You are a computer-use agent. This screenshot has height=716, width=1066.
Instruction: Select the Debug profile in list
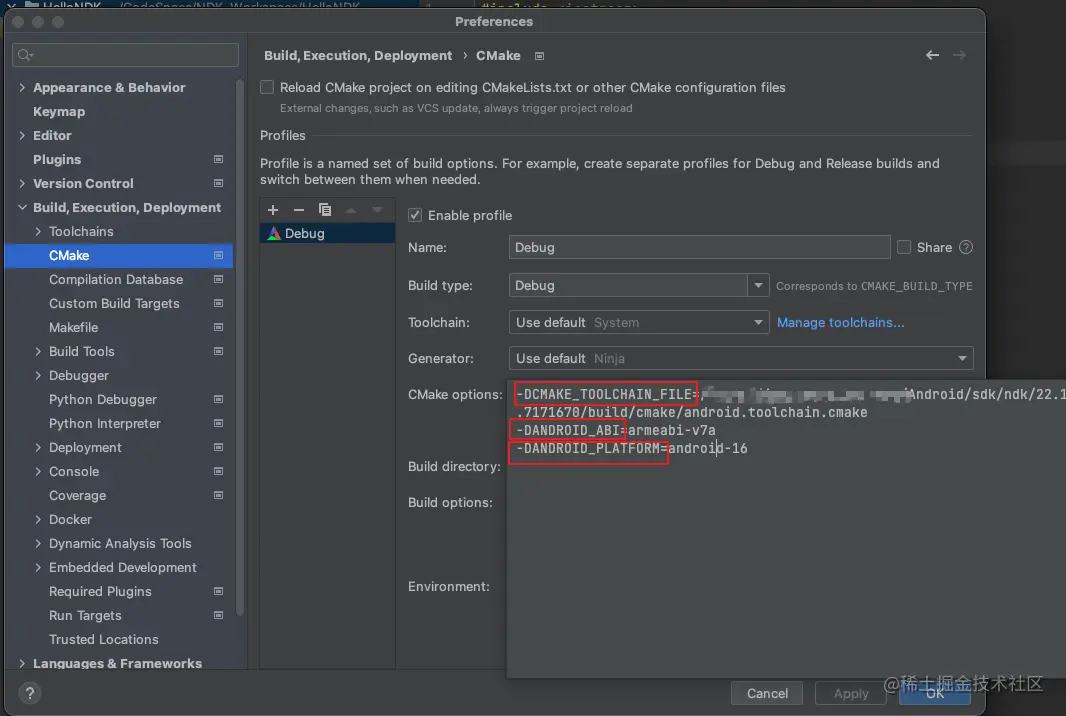coord(327,233)
